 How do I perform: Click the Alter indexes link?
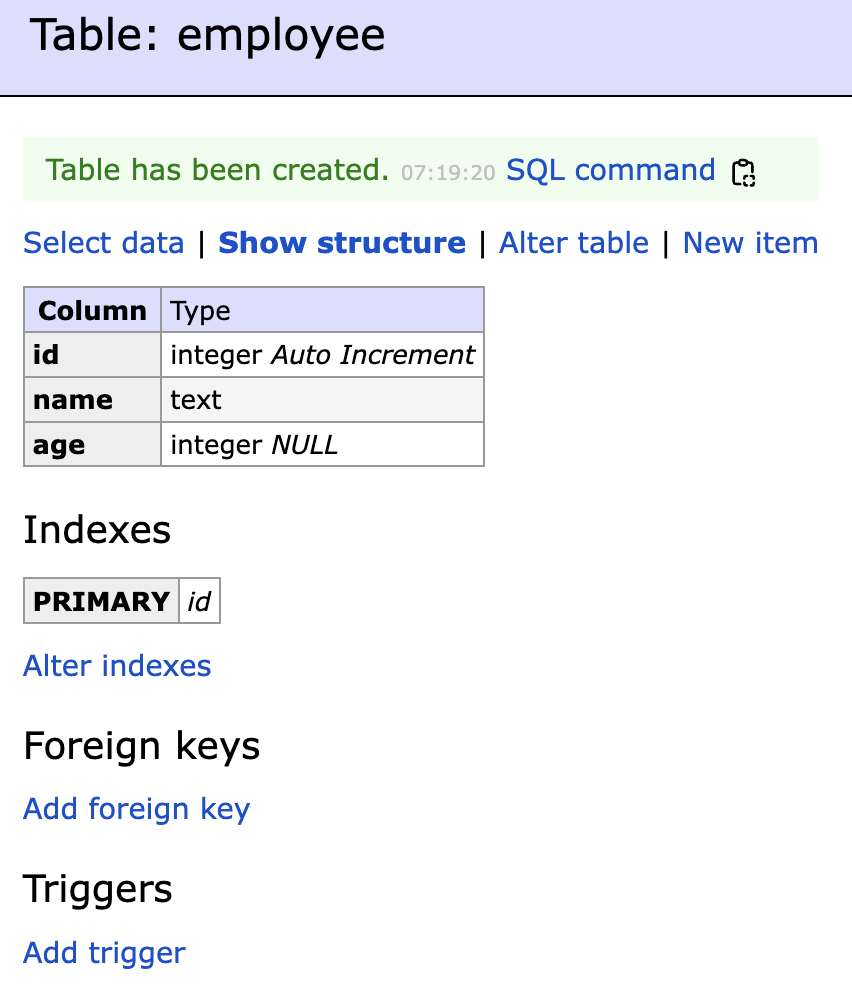coord(117,666)
